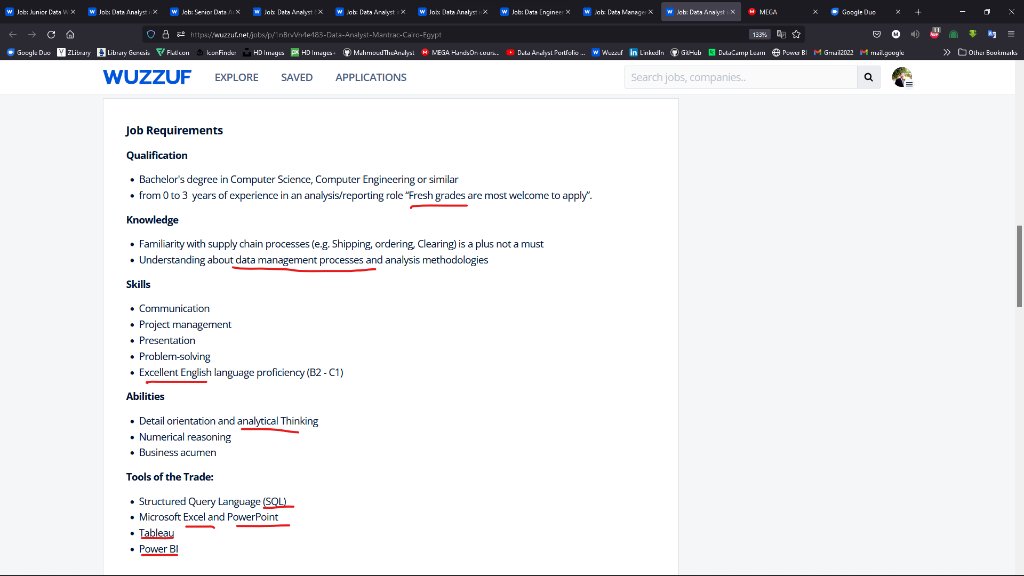1024x576 pixels.
Task: Open the EXPLORE navigation link
Action: point(236,77)
